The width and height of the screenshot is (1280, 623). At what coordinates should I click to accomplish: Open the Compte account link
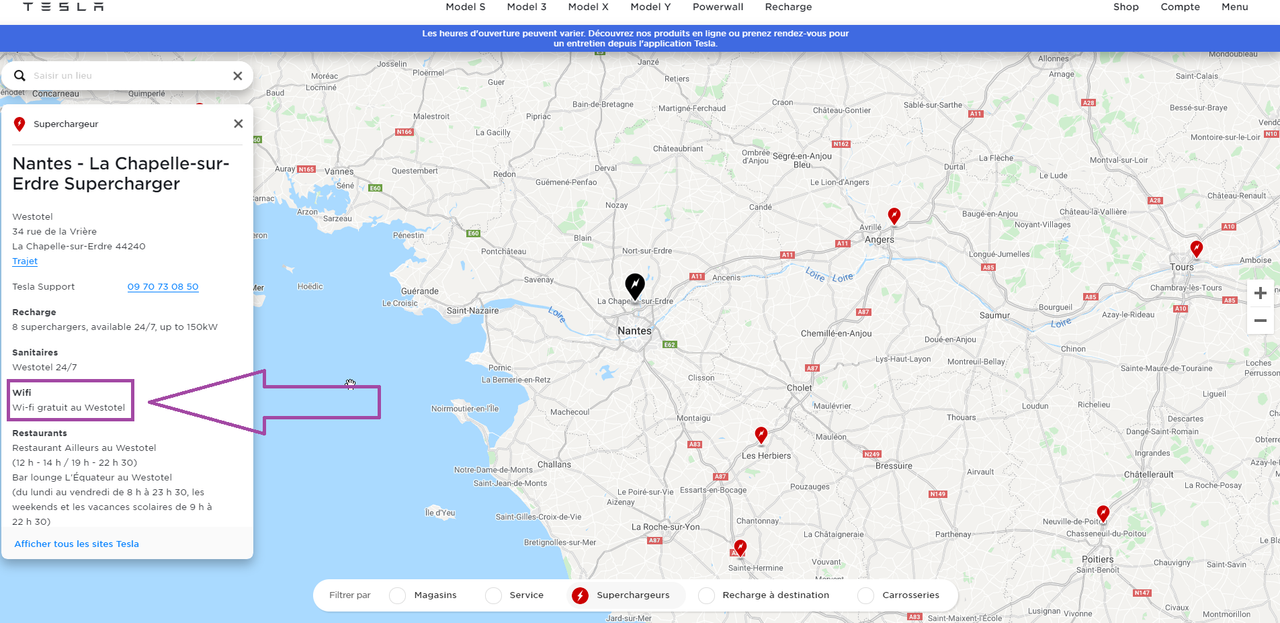tap(1180, 7)
